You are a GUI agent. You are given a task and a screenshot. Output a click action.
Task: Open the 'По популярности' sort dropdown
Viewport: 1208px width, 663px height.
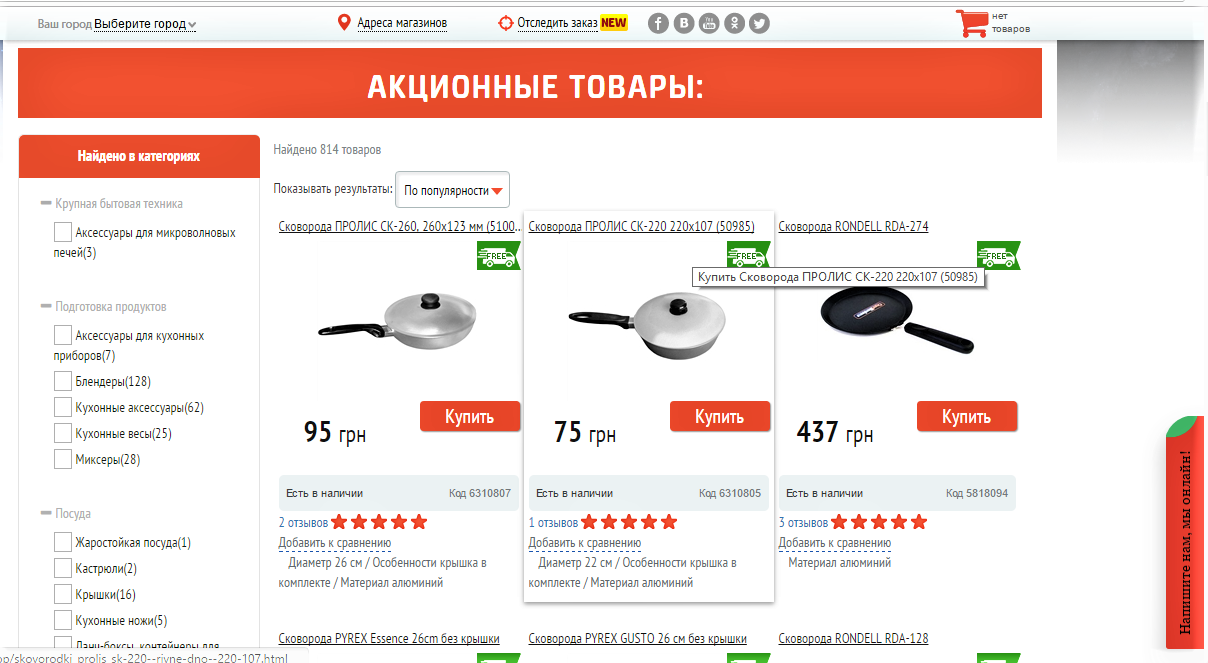(453, 190)
